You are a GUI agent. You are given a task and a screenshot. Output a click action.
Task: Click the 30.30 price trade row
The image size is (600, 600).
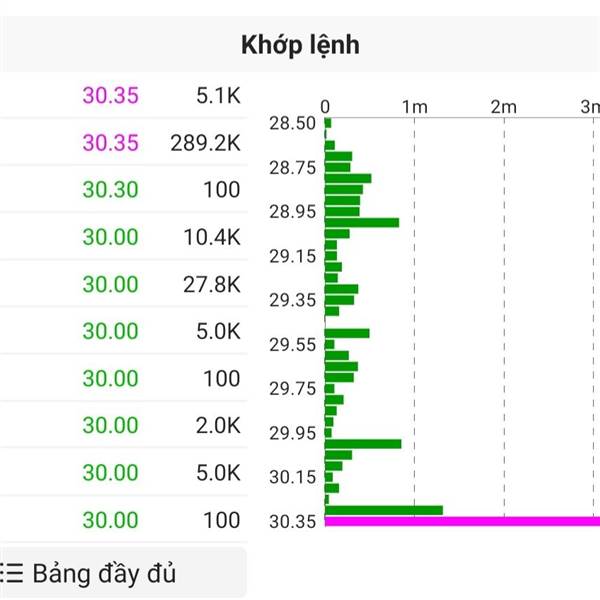click(x=160, y=190)
